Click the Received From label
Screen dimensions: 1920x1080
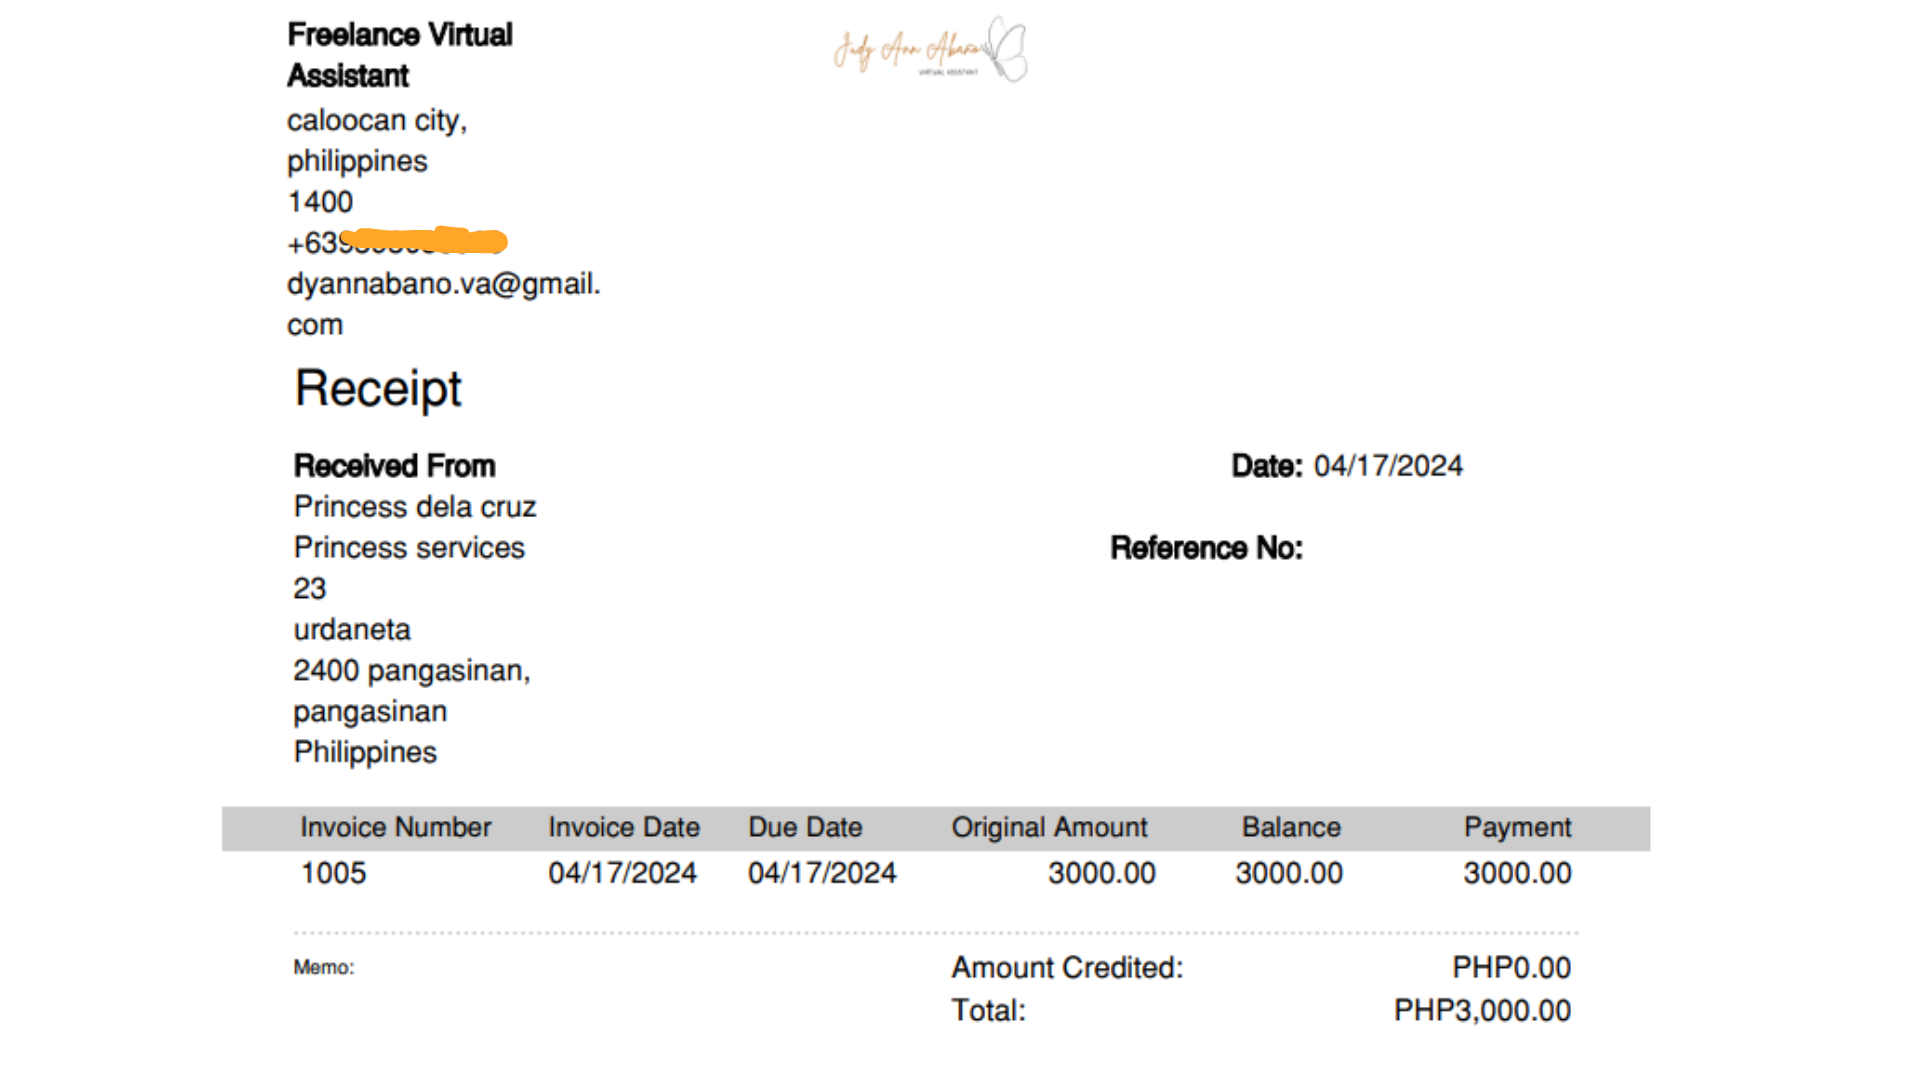point(394,466)
